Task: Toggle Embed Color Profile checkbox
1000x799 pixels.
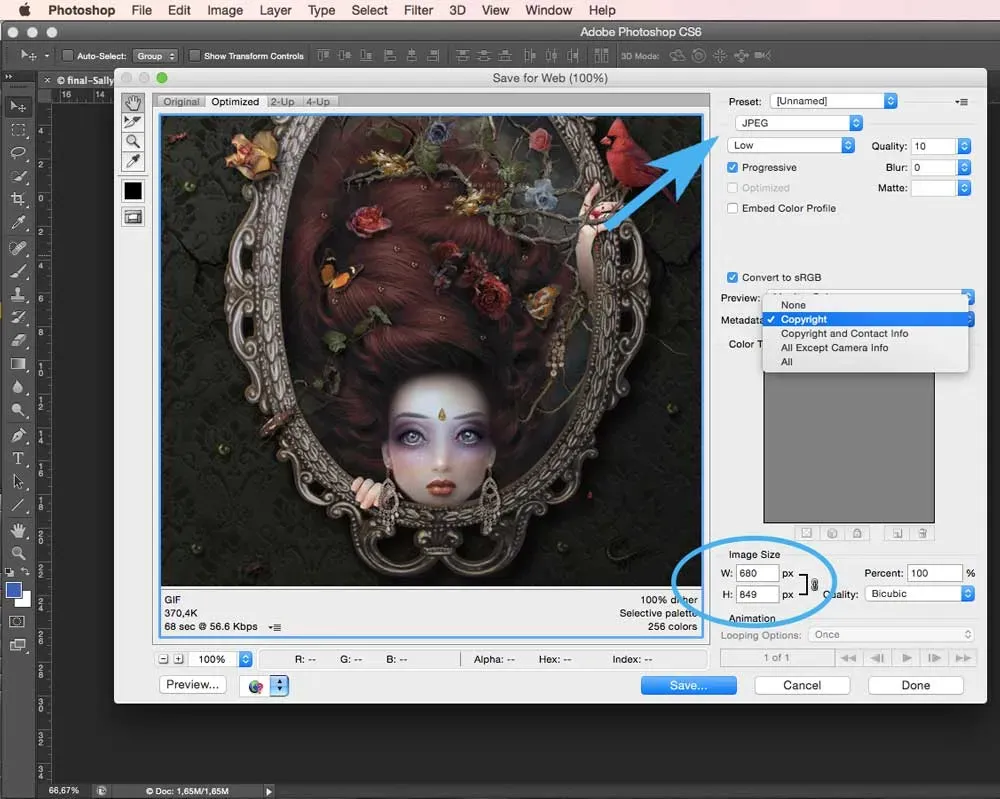Action: coord(733,208)
